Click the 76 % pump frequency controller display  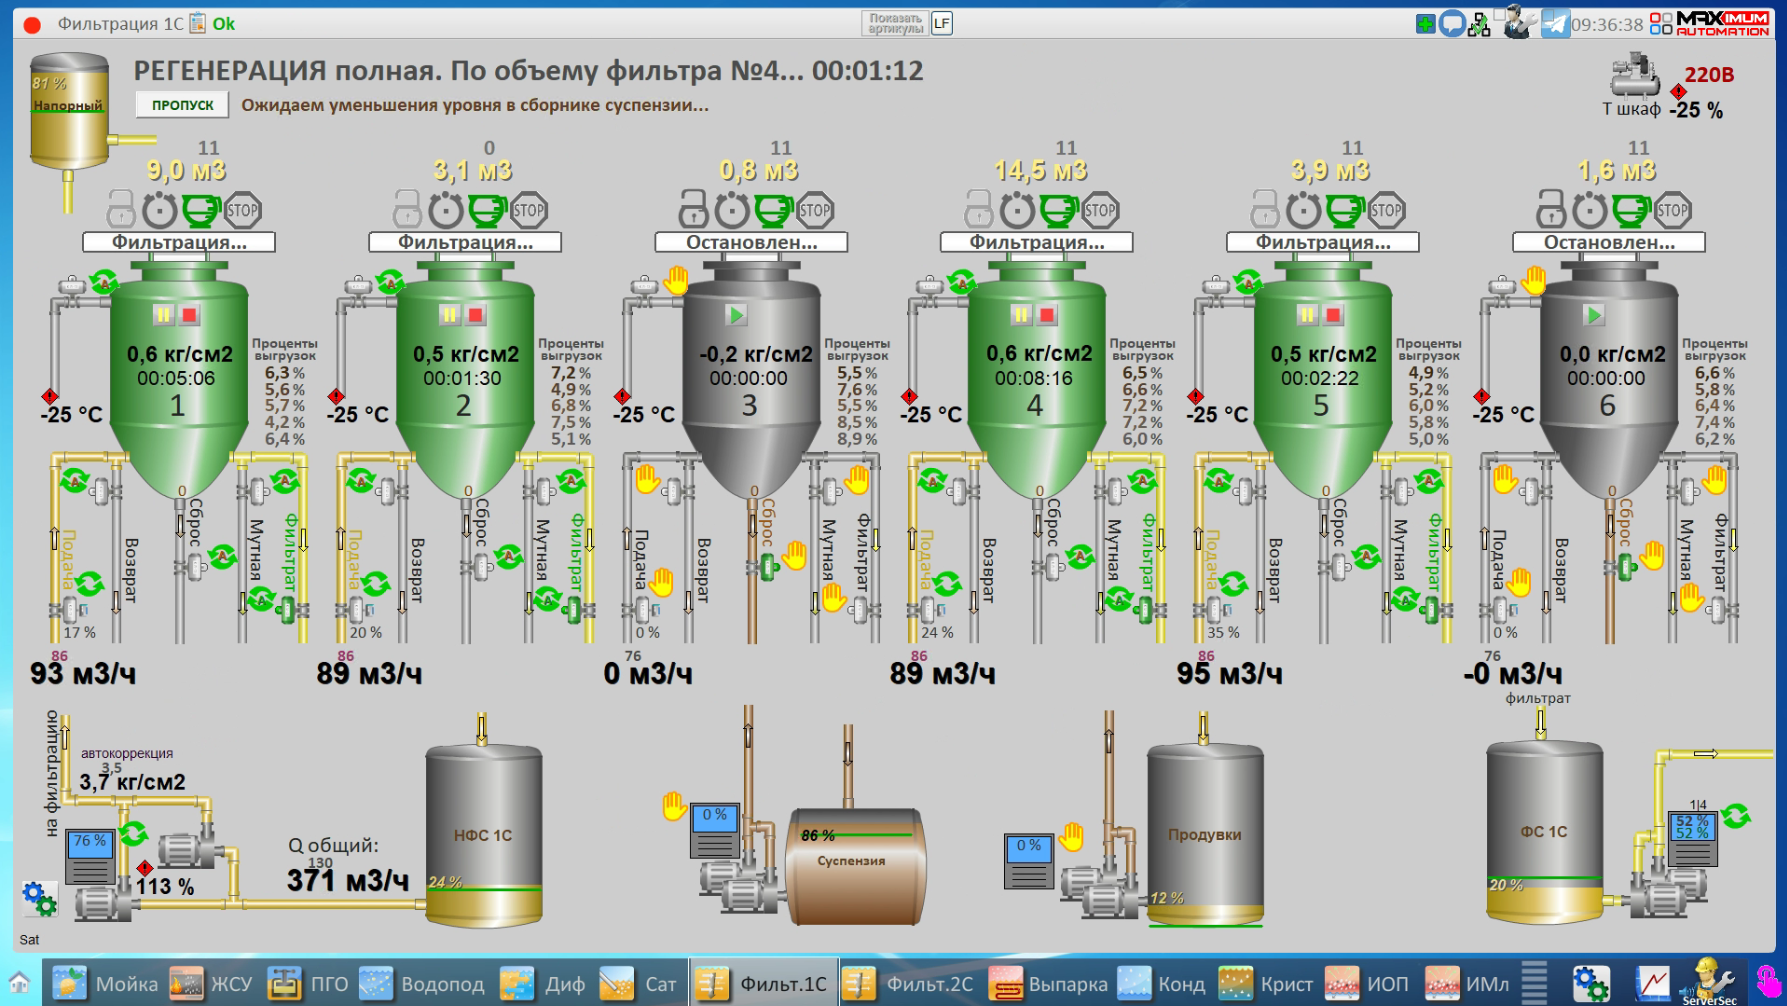90,856
